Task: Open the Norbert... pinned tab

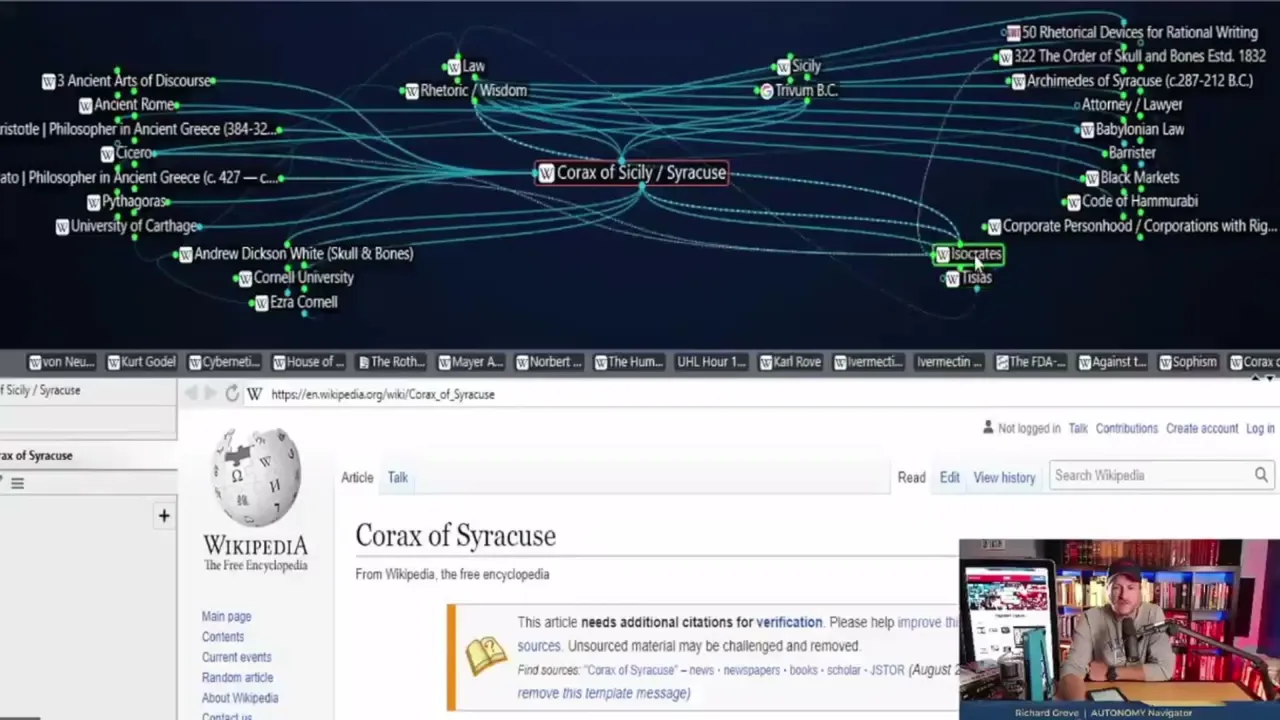Action: [x=551, y=362]
